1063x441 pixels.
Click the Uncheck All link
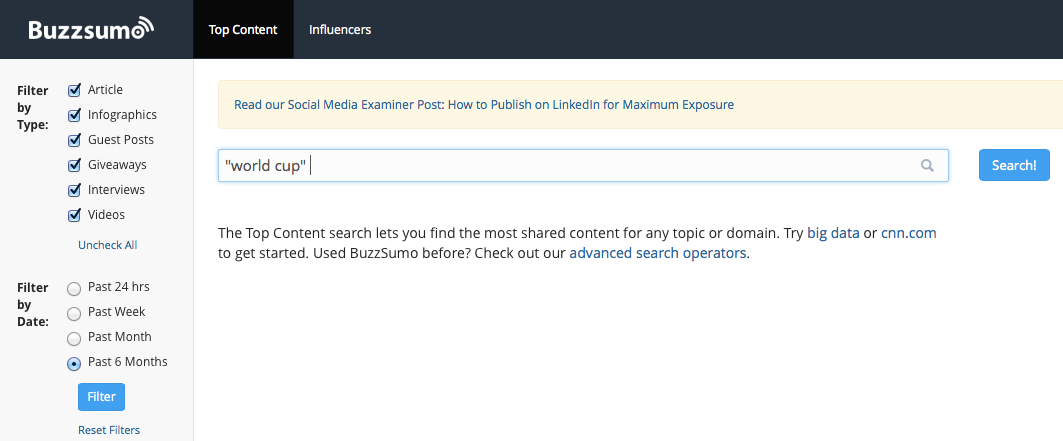(x=108, y=245)
